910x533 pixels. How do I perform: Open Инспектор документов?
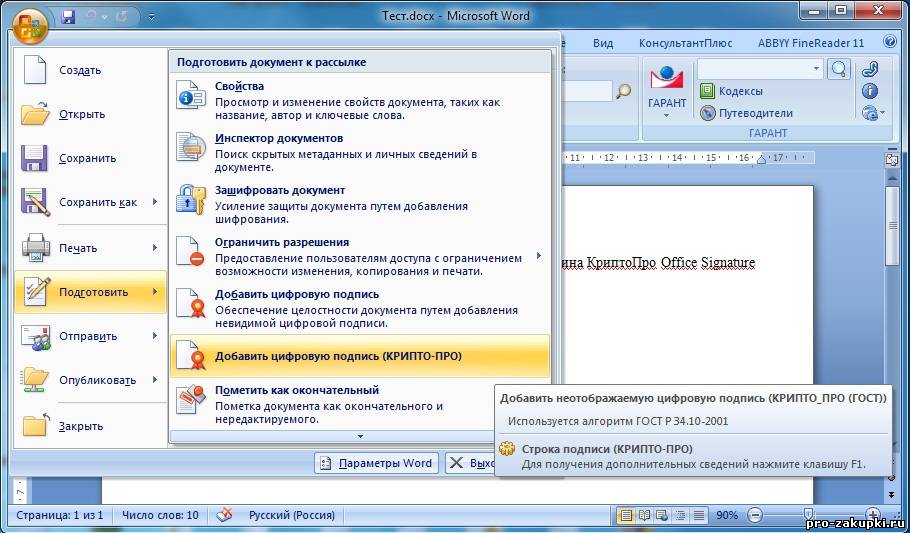[360, 152]
